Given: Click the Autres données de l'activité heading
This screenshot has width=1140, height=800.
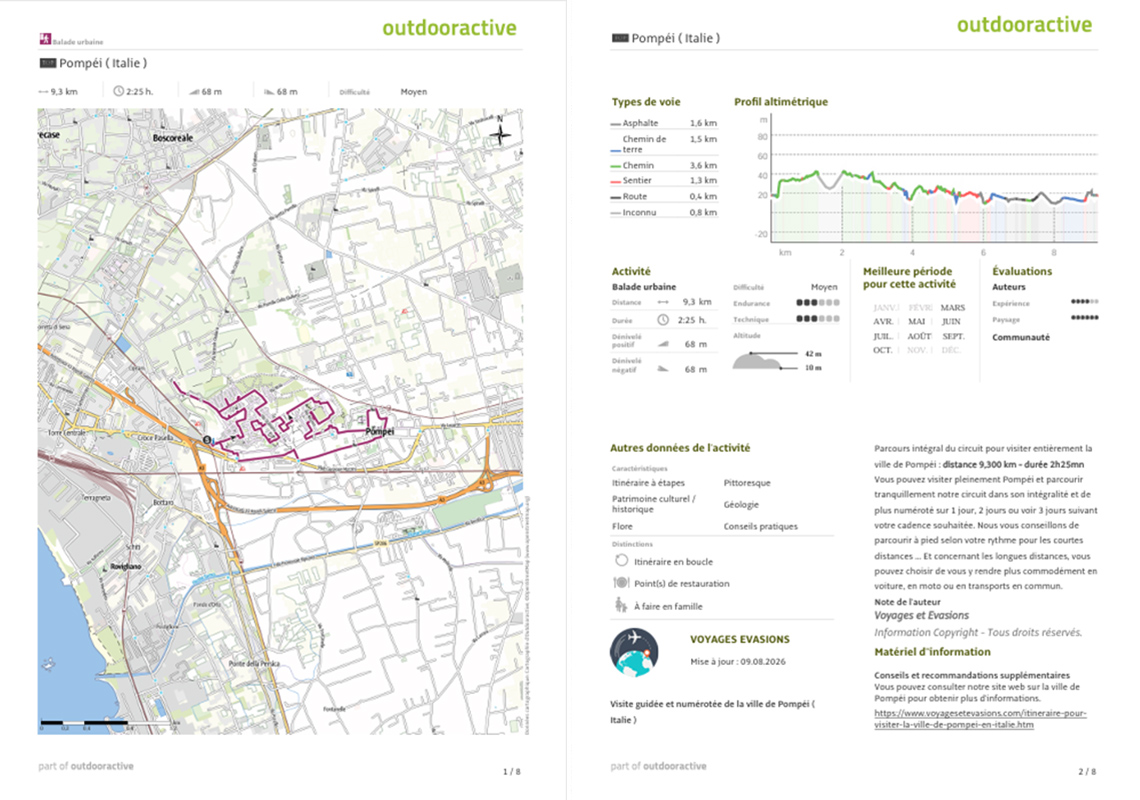Looking at the screenshot, I should tap(681, 448).
